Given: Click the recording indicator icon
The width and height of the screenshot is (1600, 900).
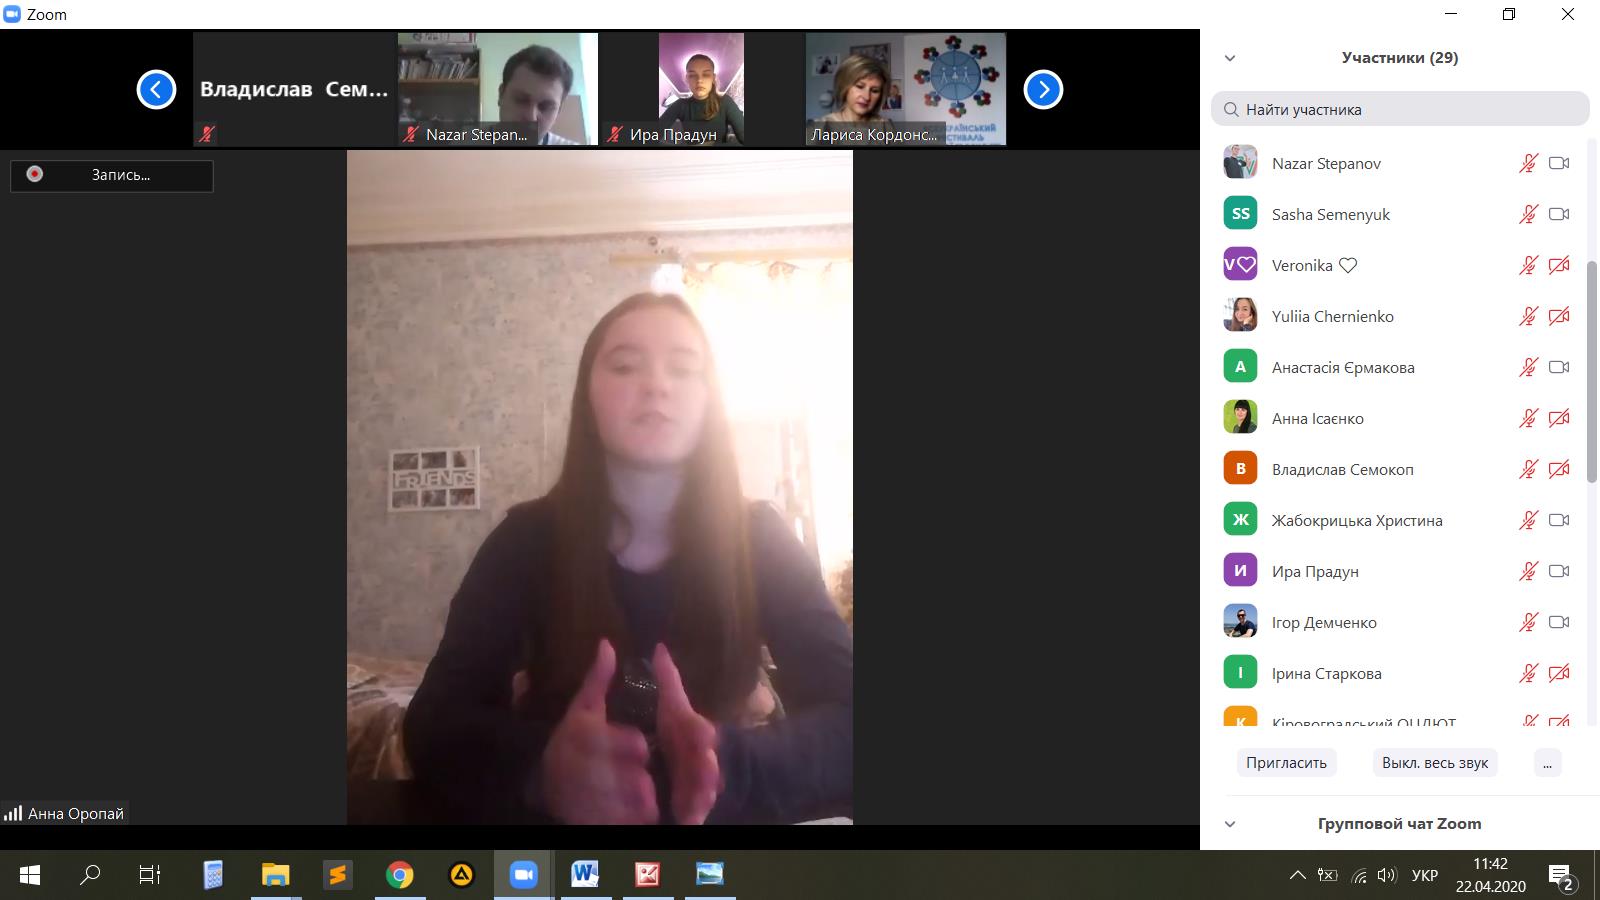Looking at the screenshot, I should pyautogui.click(x=35, y=174).
